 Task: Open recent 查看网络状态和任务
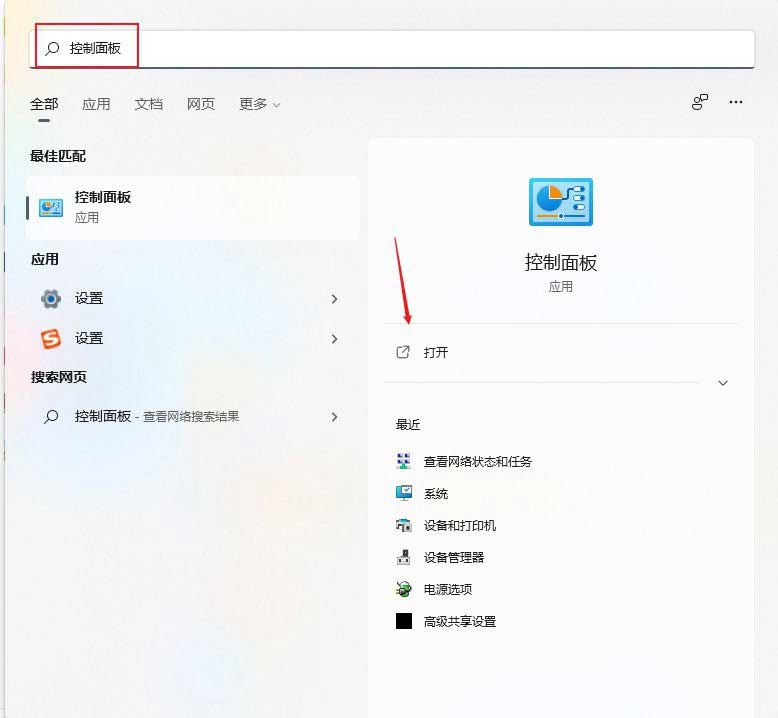tap(477, 461)
